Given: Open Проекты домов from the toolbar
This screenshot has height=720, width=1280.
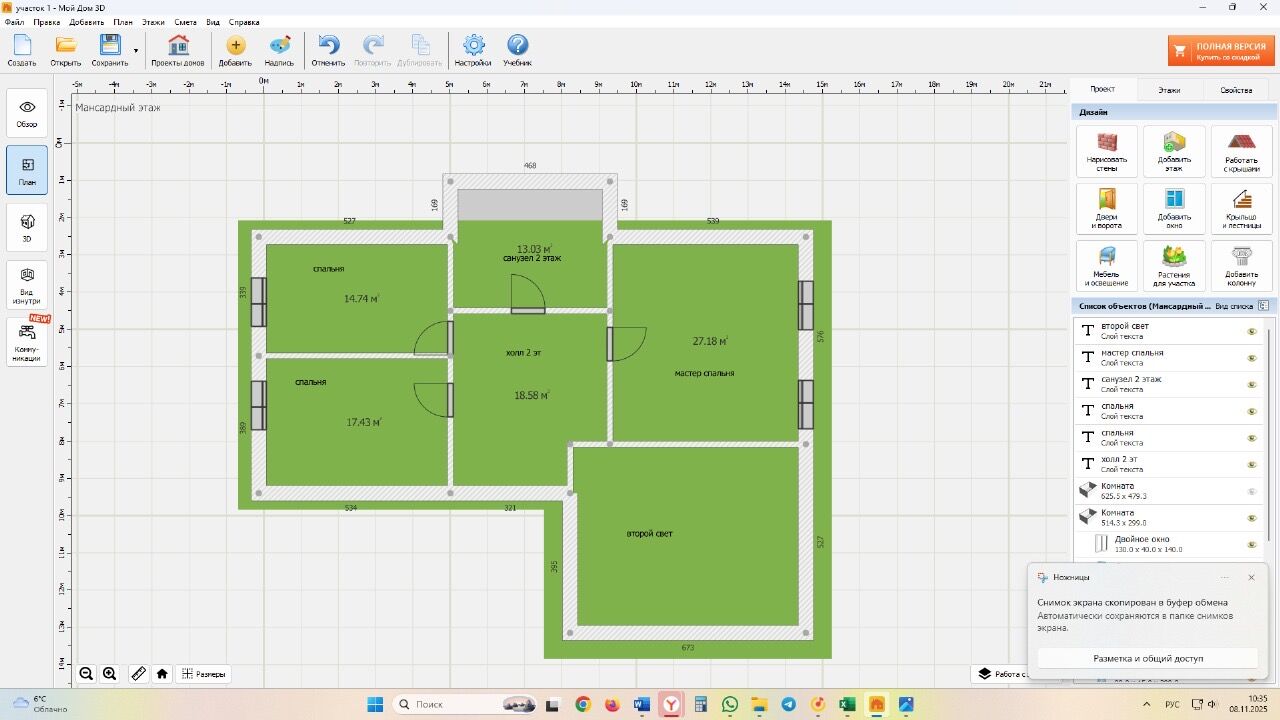Looking at the screenshot, I should pos(178,50).
